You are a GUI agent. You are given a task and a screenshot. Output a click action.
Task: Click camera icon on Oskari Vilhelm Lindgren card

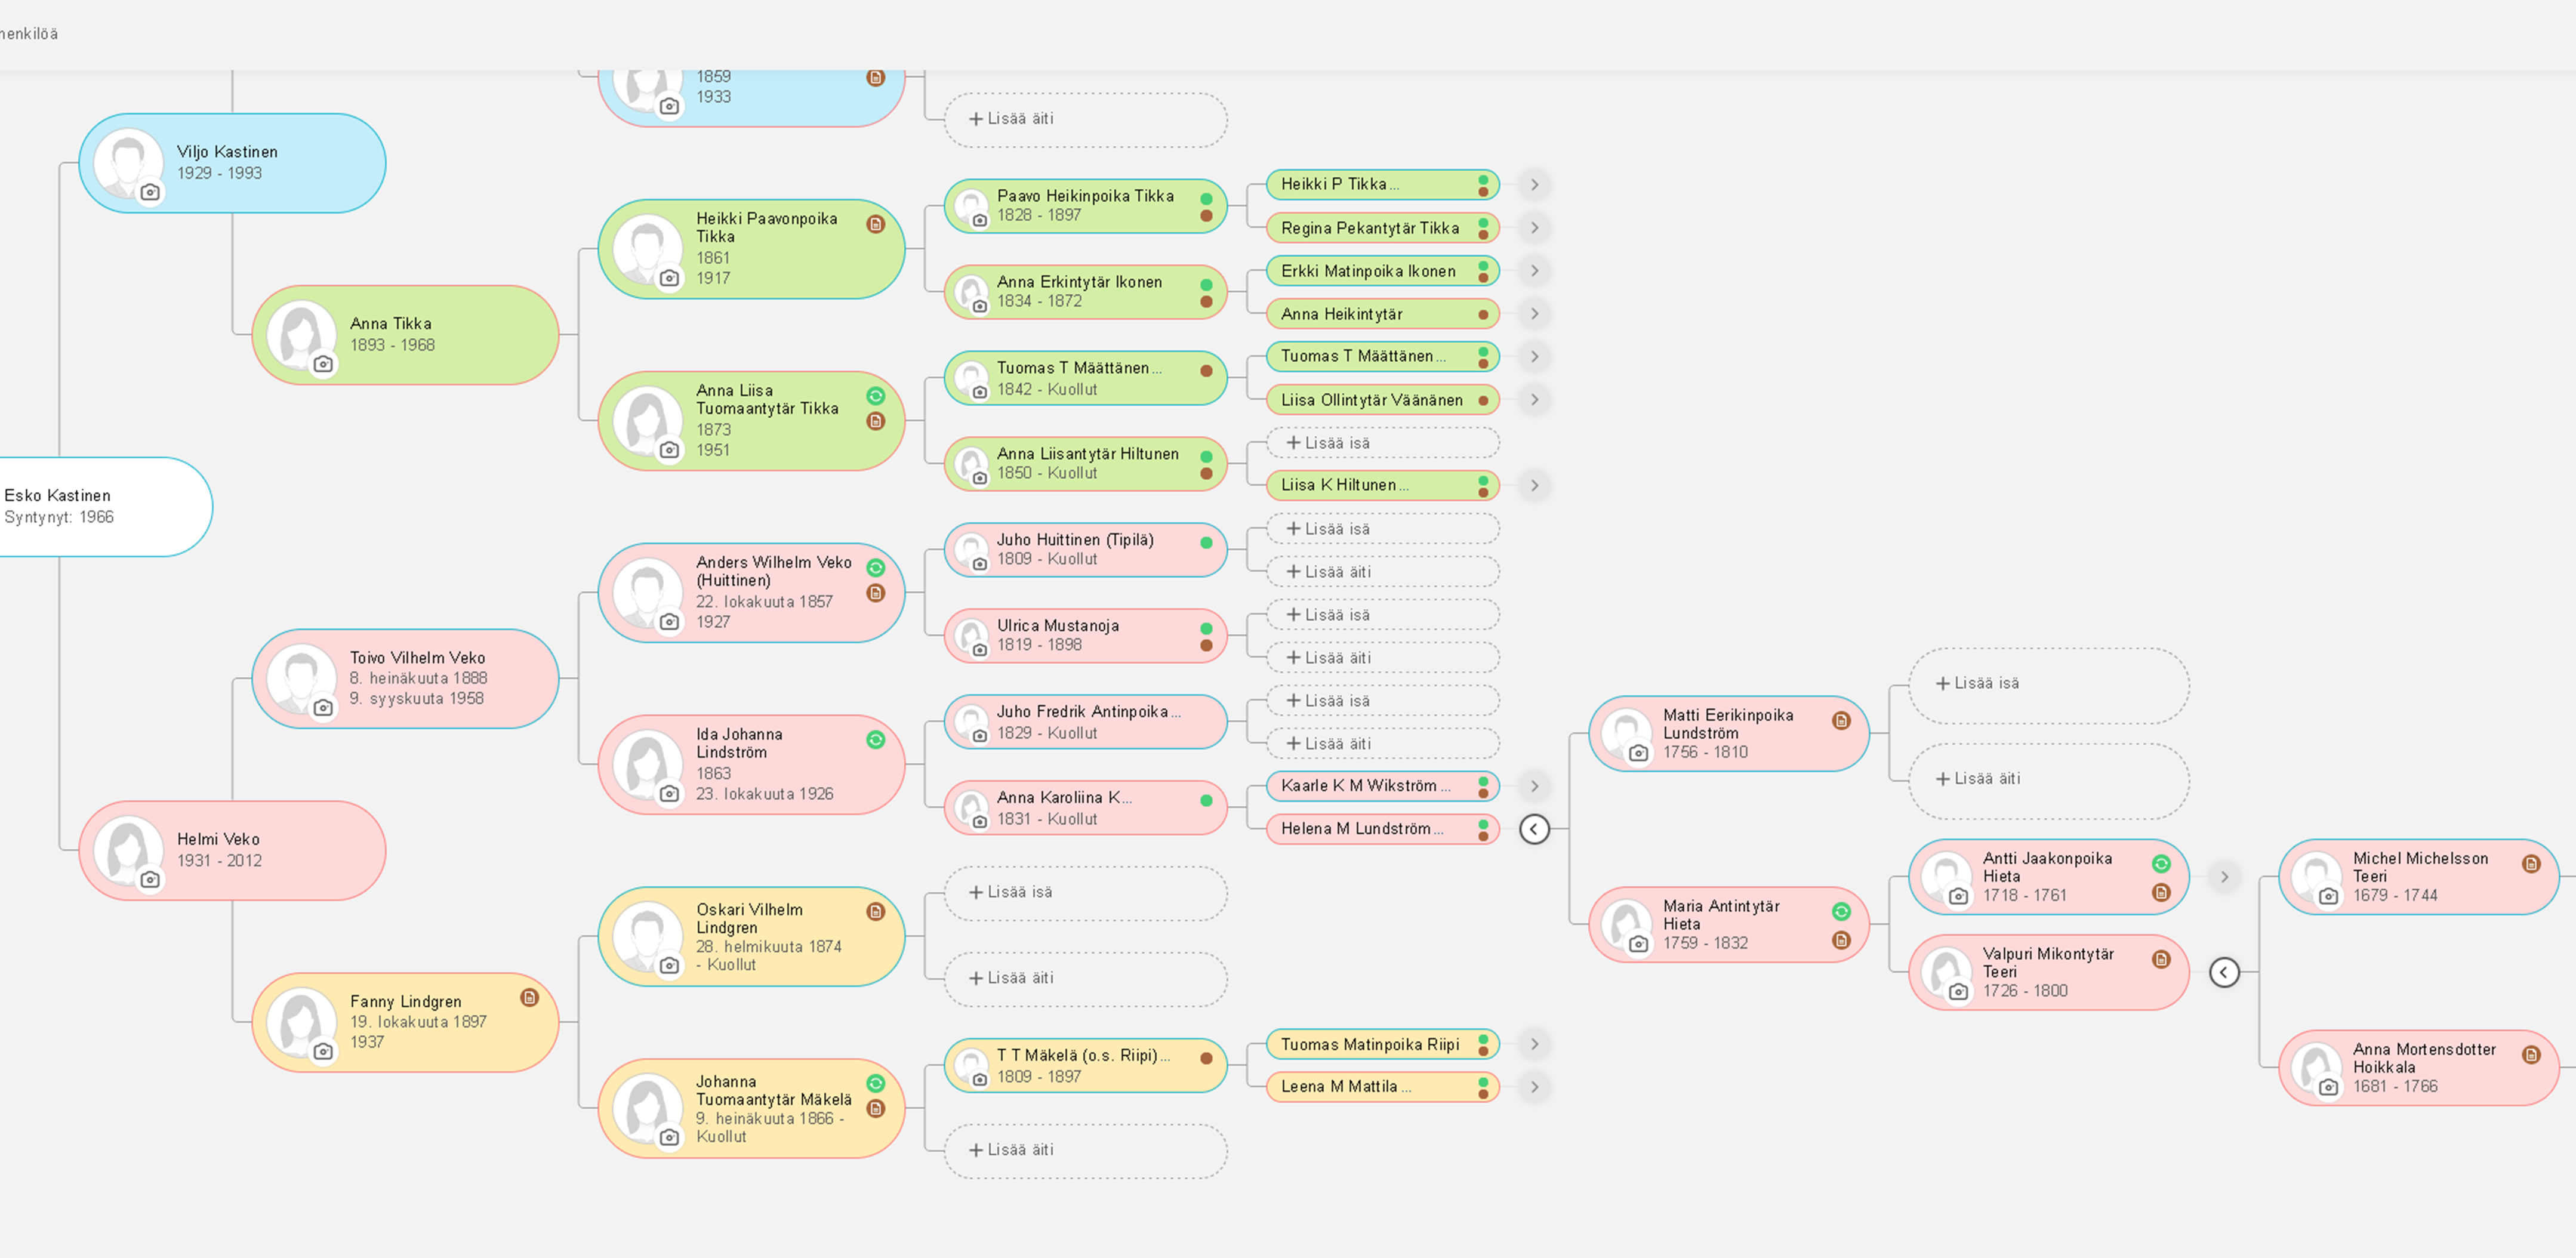click(669, 965)
